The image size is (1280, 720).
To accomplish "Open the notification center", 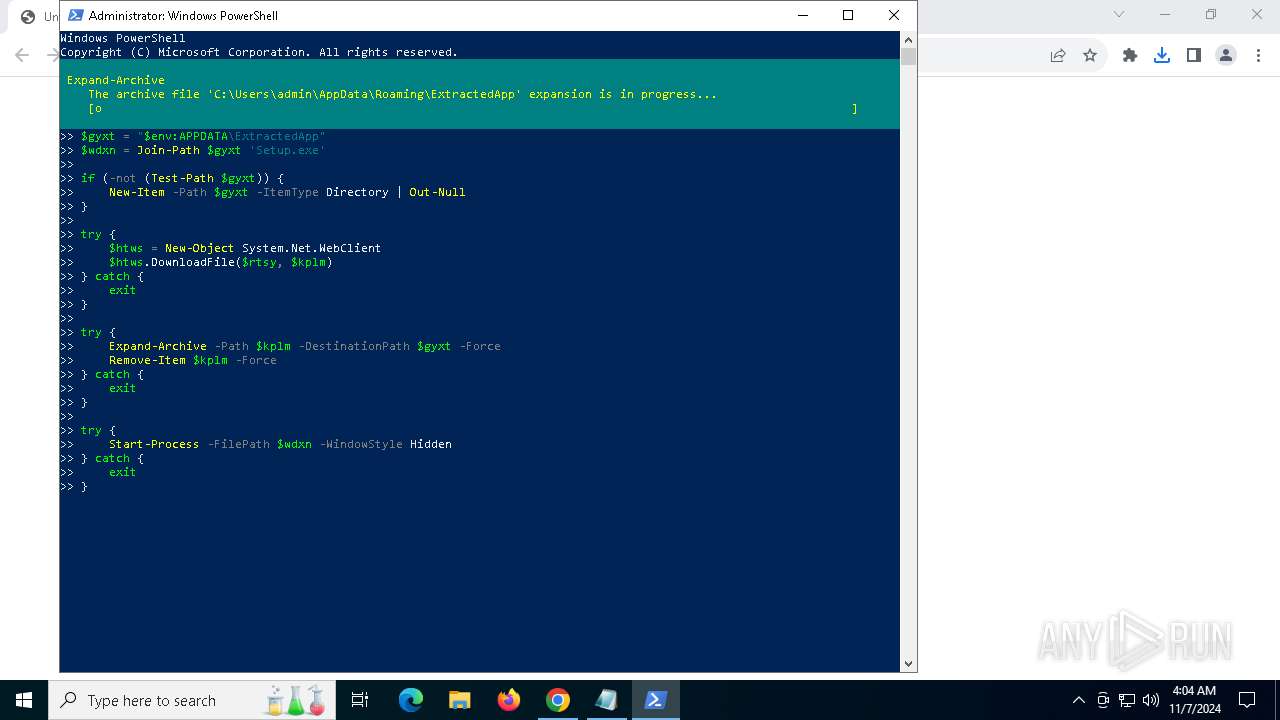I will tap(1247, 700).
